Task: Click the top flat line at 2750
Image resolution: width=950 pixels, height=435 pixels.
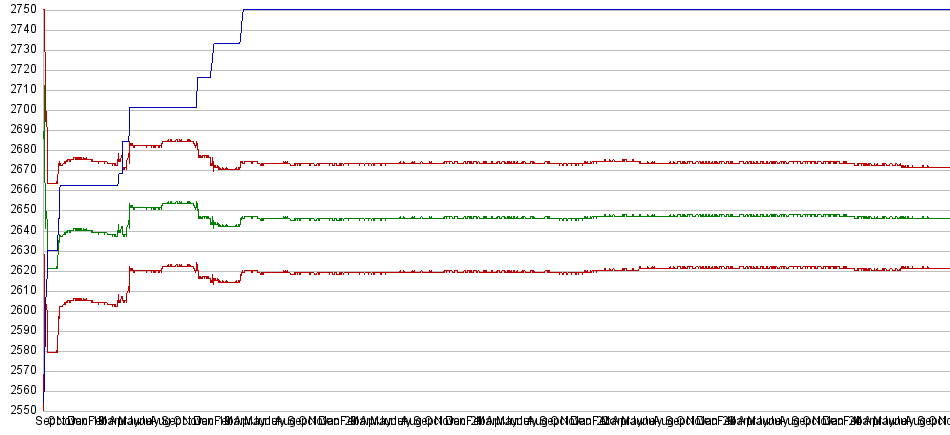Action: (x=600, y=10)
